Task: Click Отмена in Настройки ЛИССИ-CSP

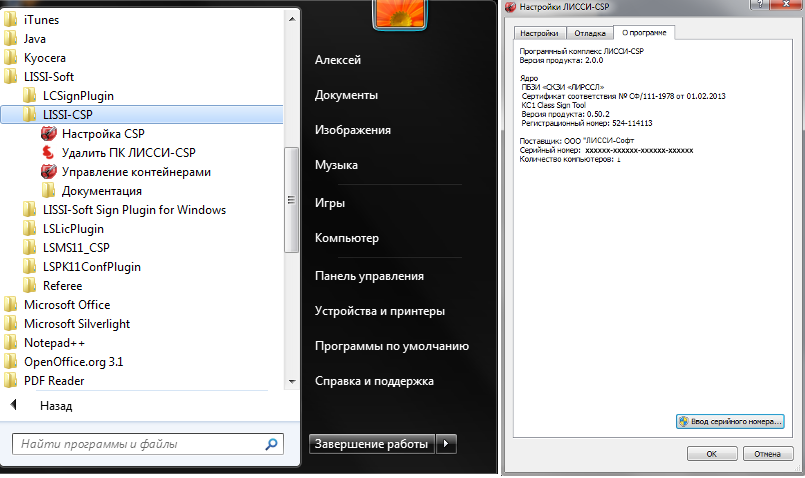Action: tap(768, 454)
